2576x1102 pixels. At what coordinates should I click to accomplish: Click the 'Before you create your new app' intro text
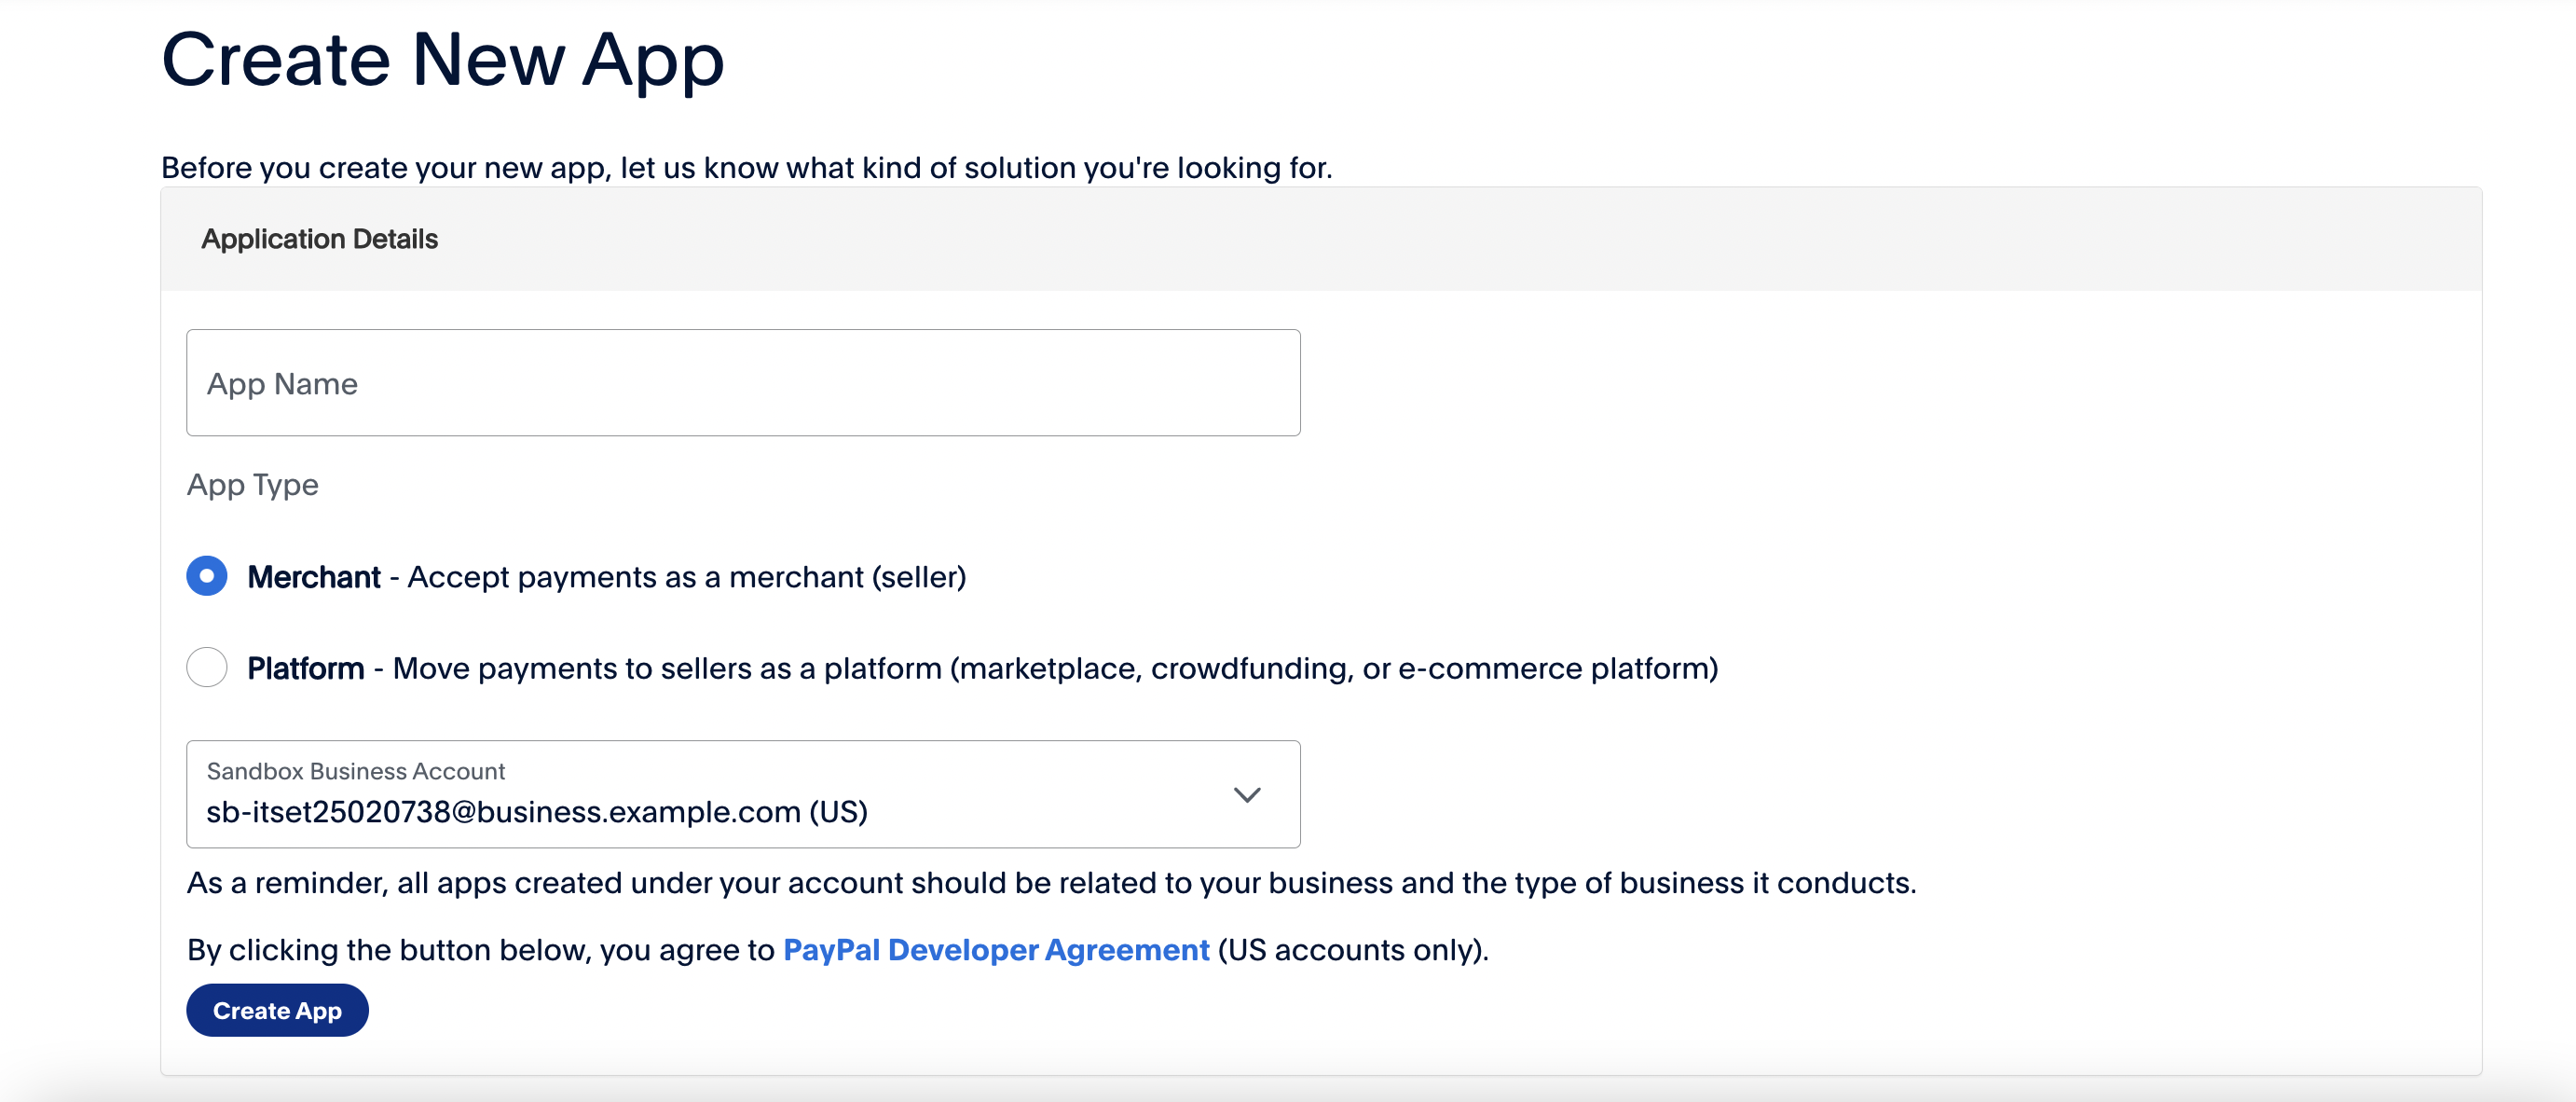point(747,168)
